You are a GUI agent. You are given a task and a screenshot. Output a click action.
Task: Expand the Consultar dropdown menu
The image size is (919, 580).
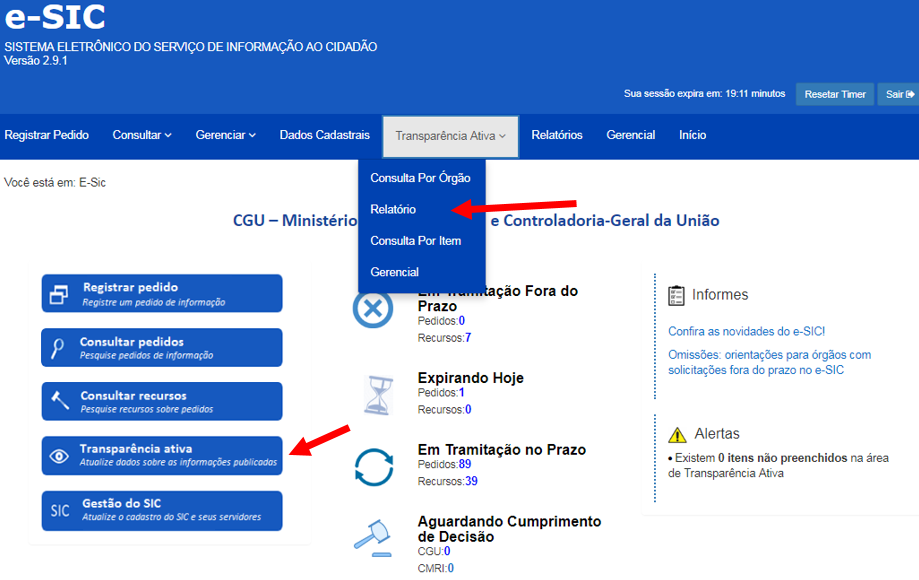click(142, 135)
